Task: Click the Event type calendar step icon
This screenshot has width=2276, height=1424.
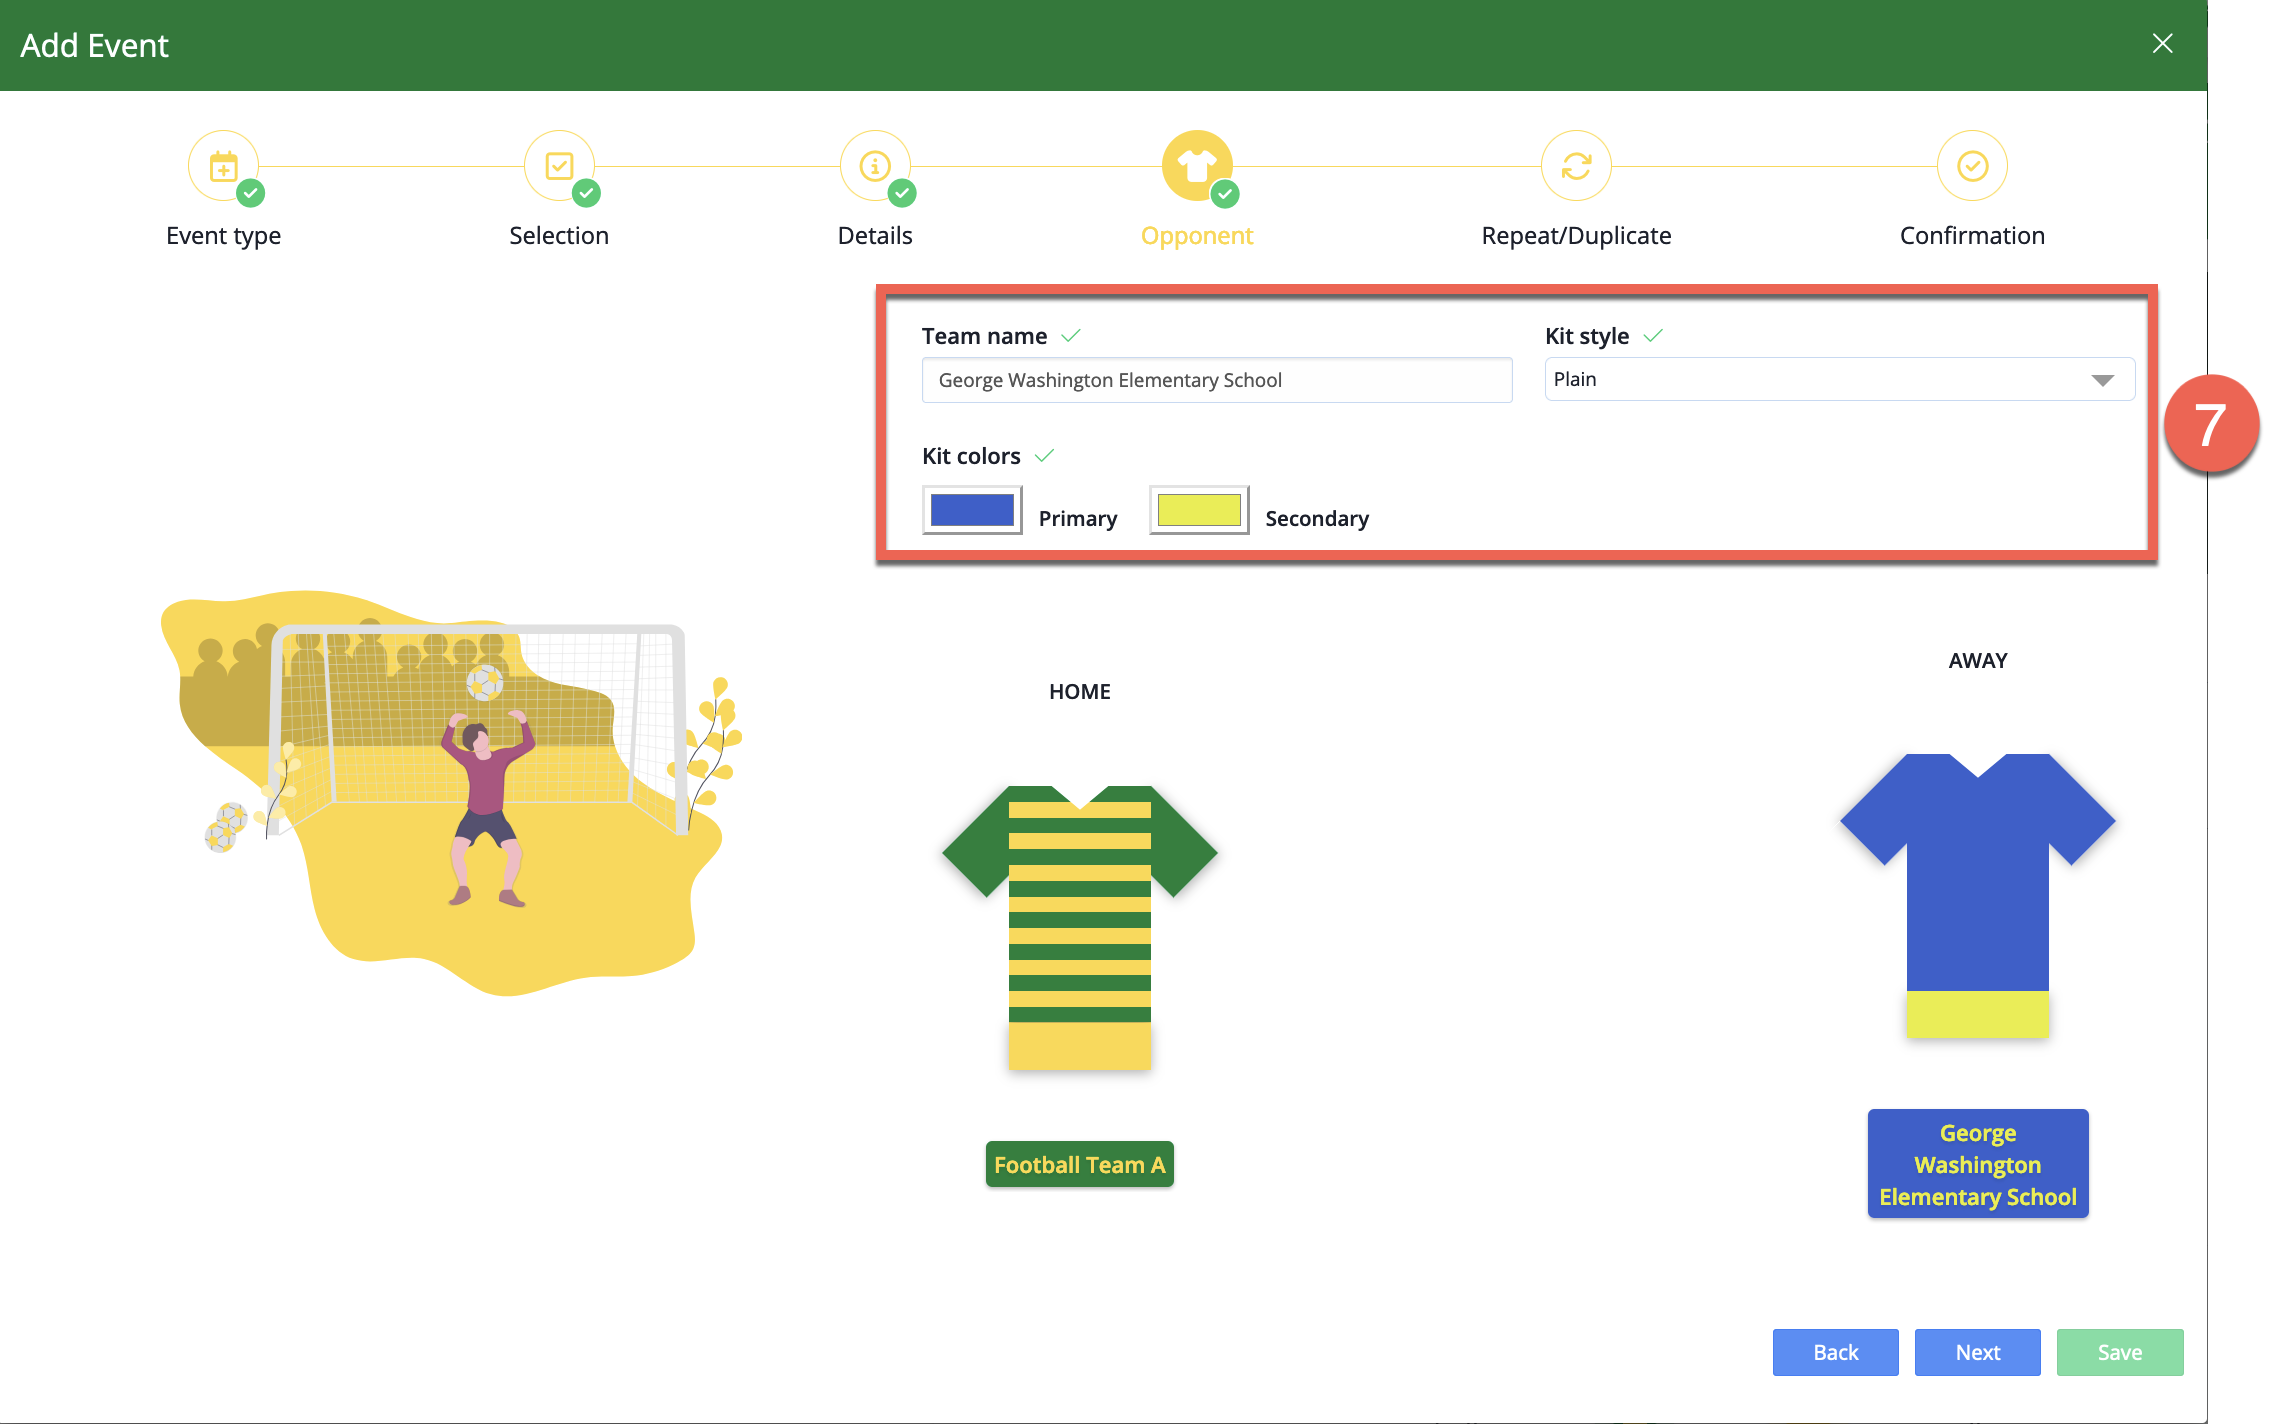Action: [223, 166]
